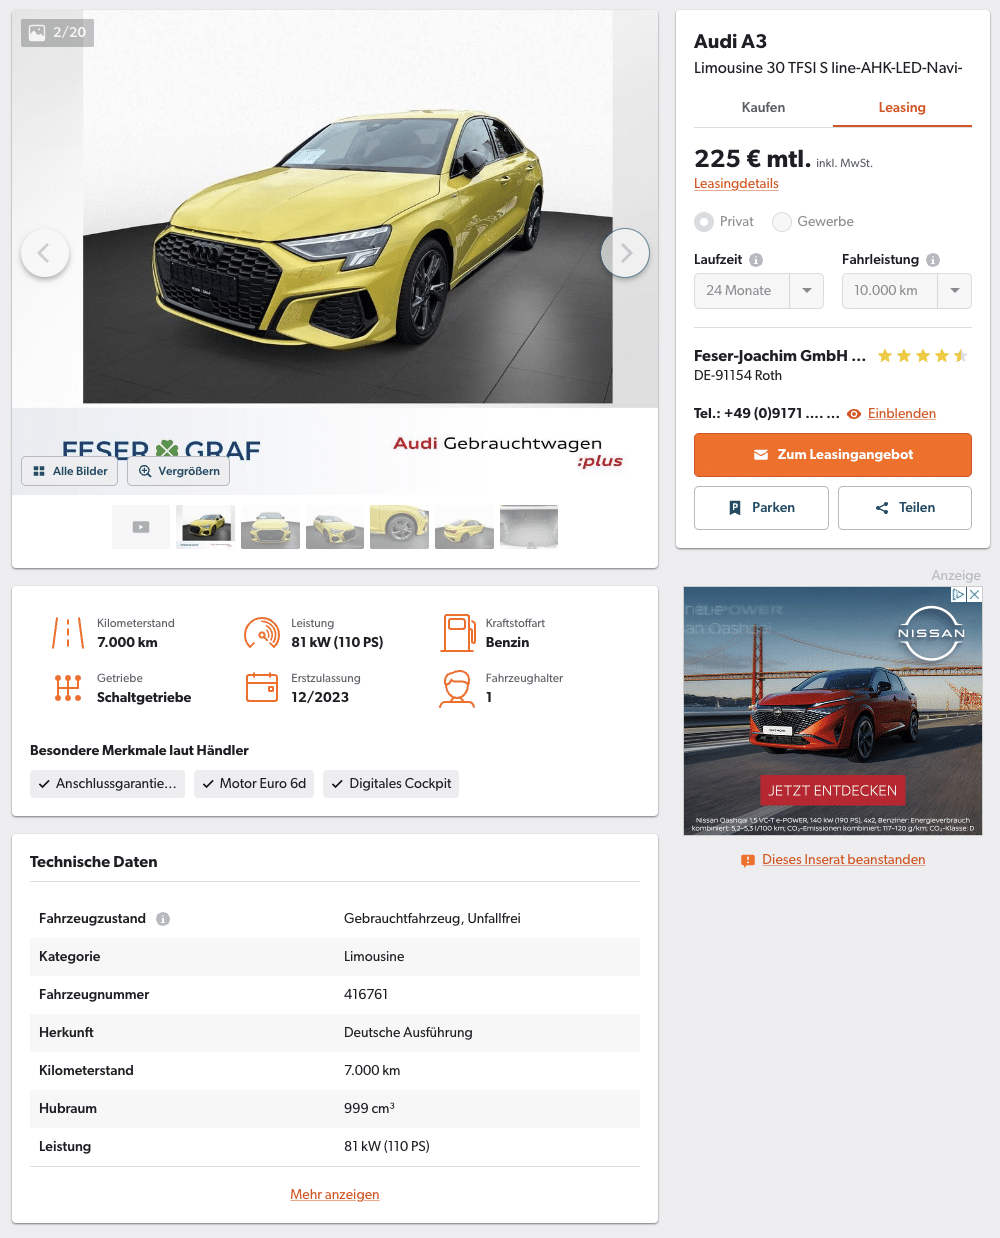Click the Fahrzeughalter person icon
This screenshot has height=1238, width=1000.
pos(457,689)
